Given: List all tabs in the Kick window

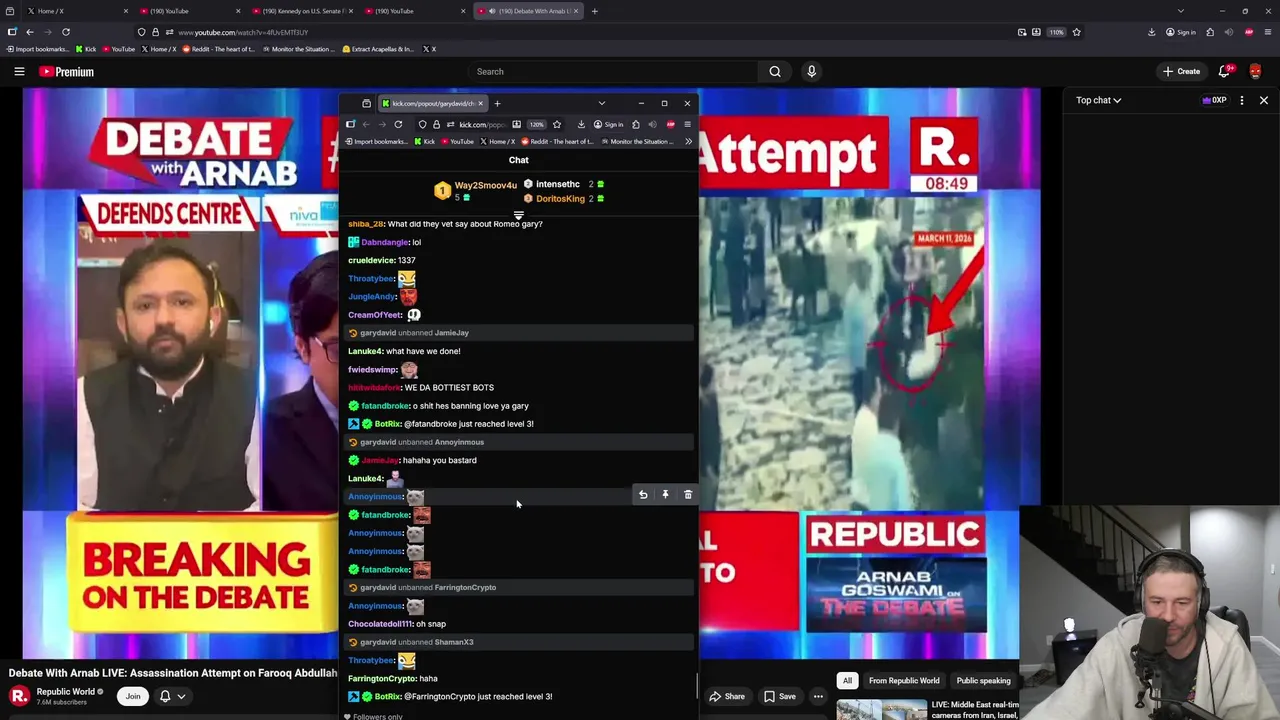Looking at the screenshot, I should click(x=601, y=103).
